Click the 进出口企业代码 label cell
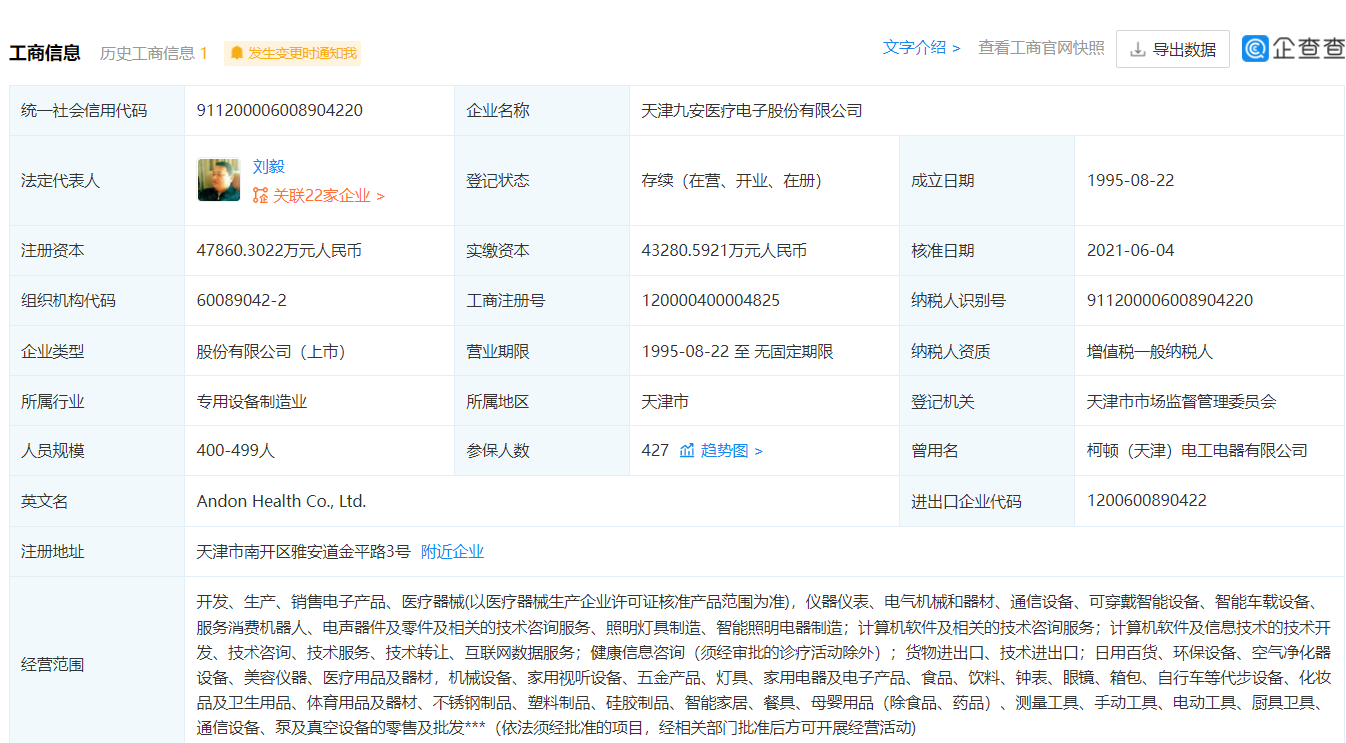 click(x=987, y=502)
